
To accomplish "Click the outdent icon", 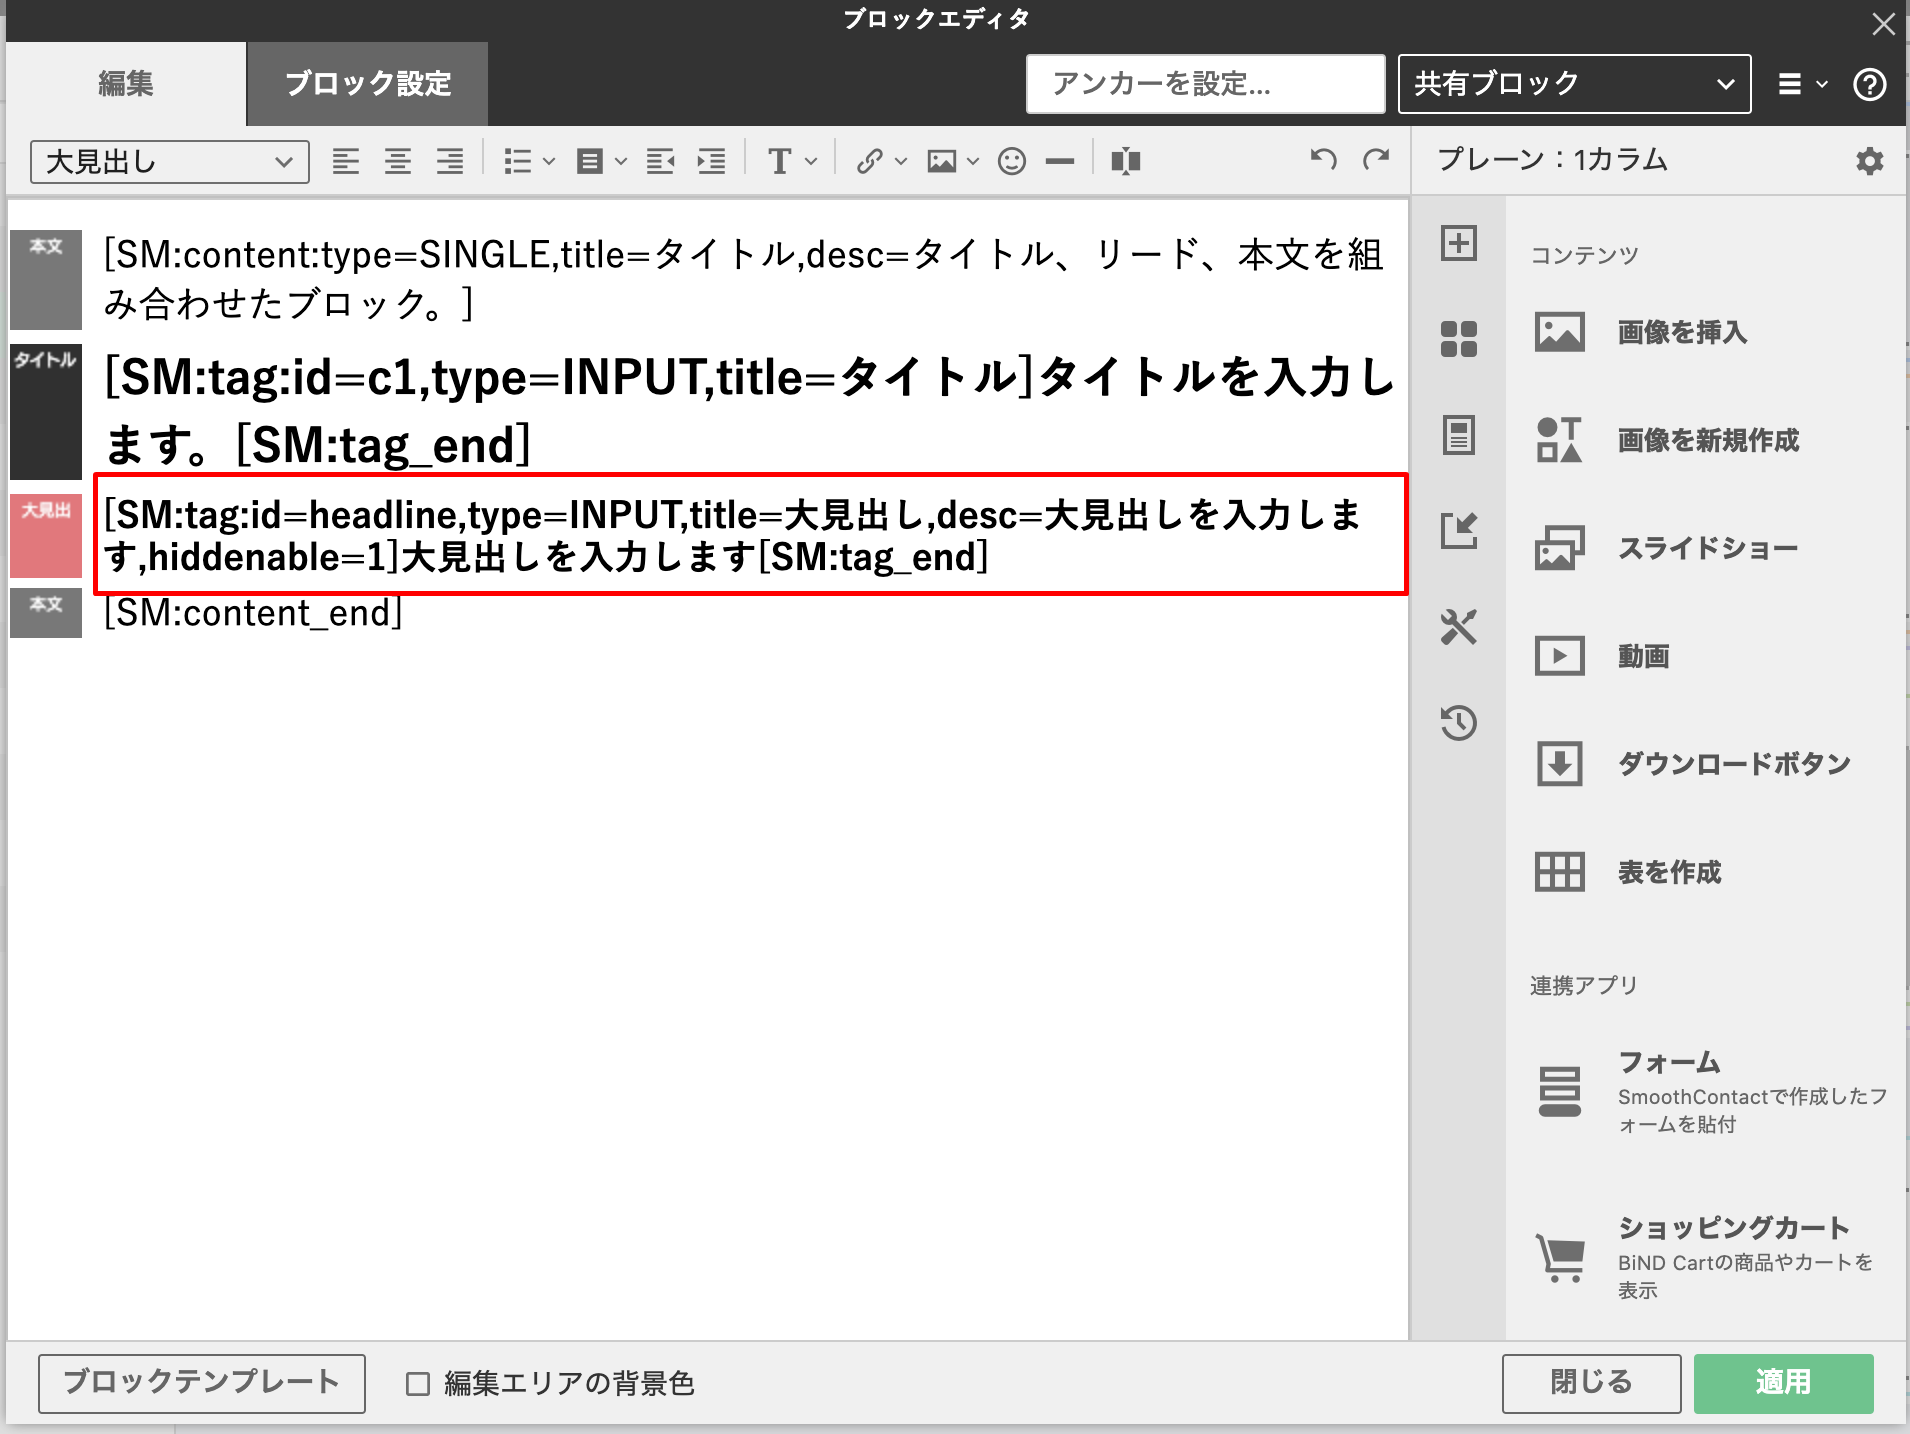I will (x=660, y=161).
